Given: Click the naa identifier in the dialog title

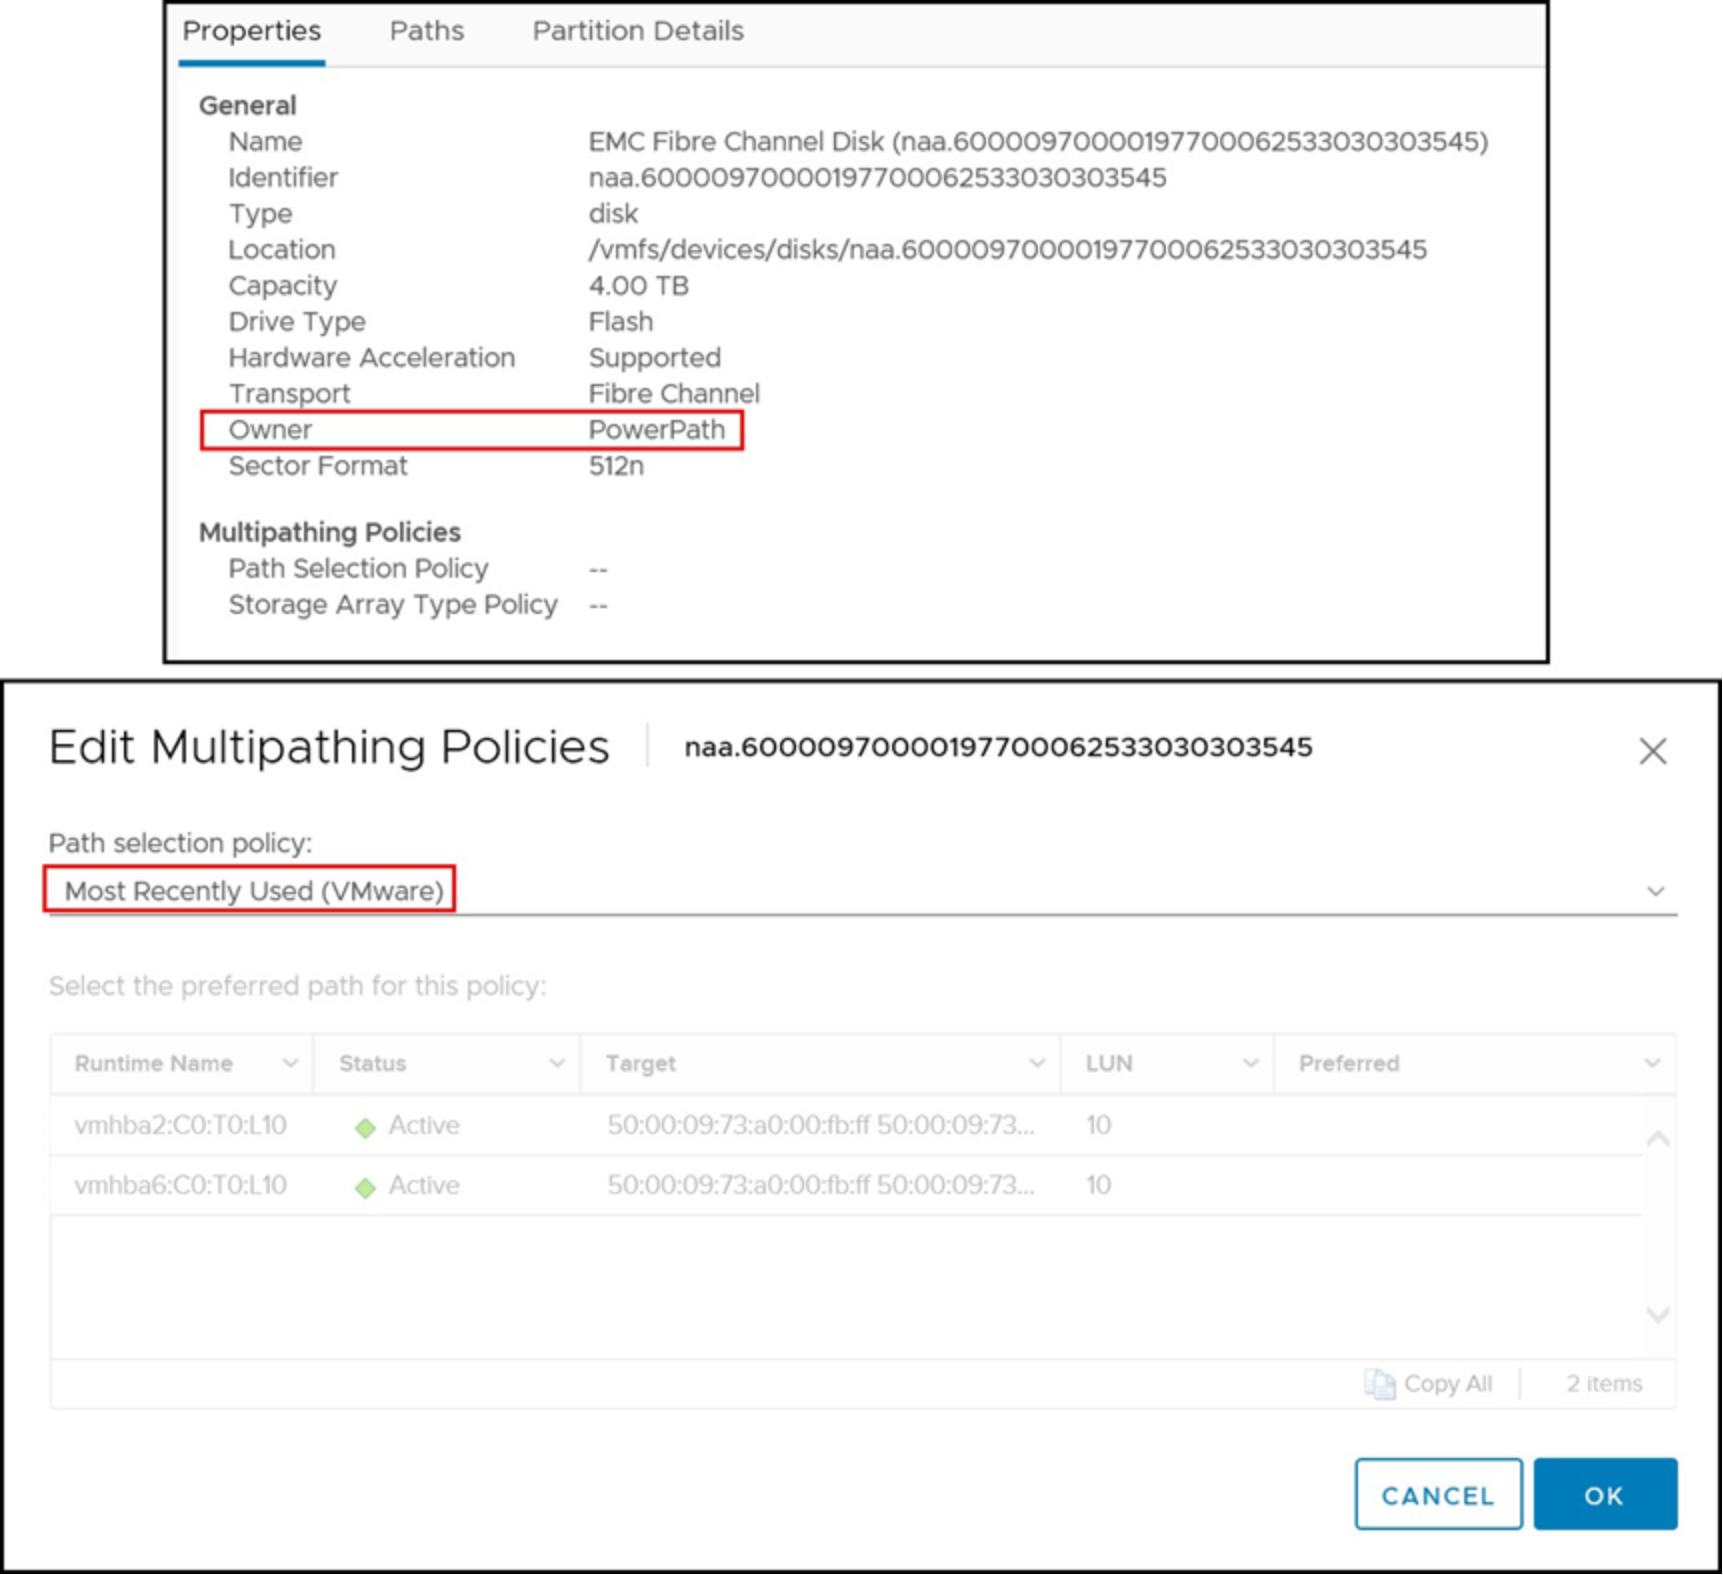Looking at the screenshot, I should (x=998, y=747).
